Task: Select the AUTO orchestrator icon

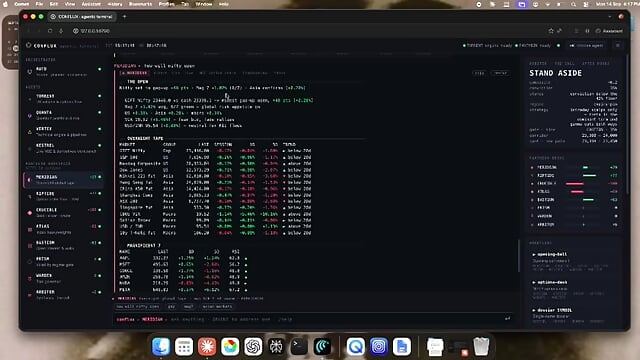Action: (29, 71)
